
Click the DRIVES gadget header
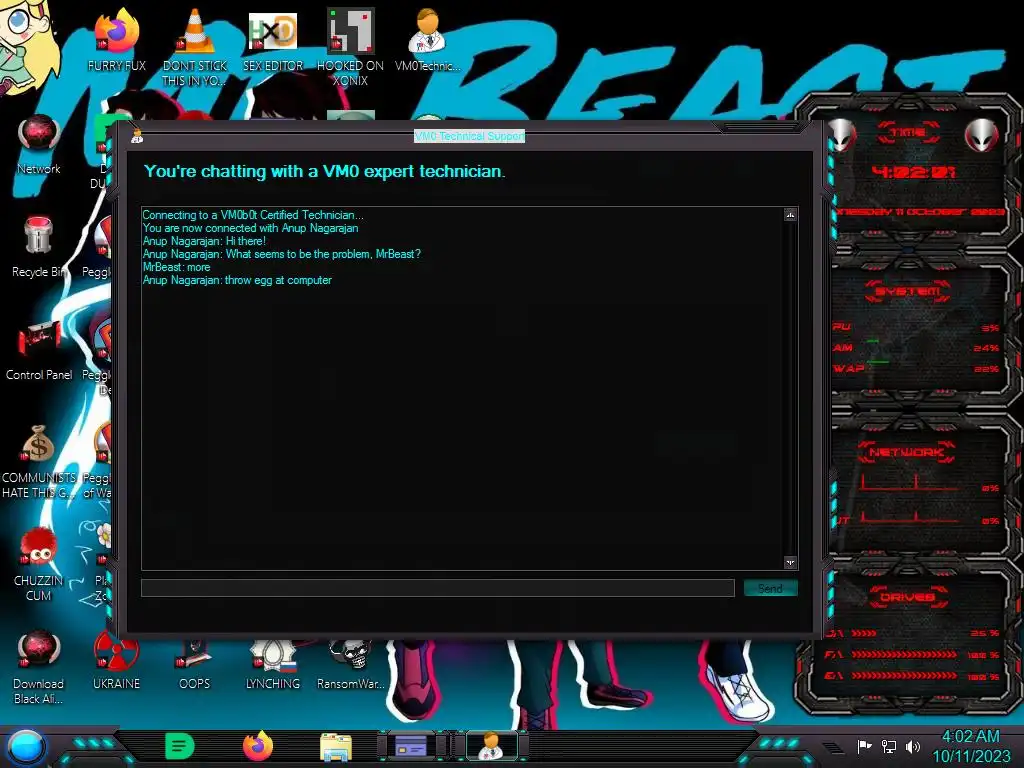coord(908,597)
